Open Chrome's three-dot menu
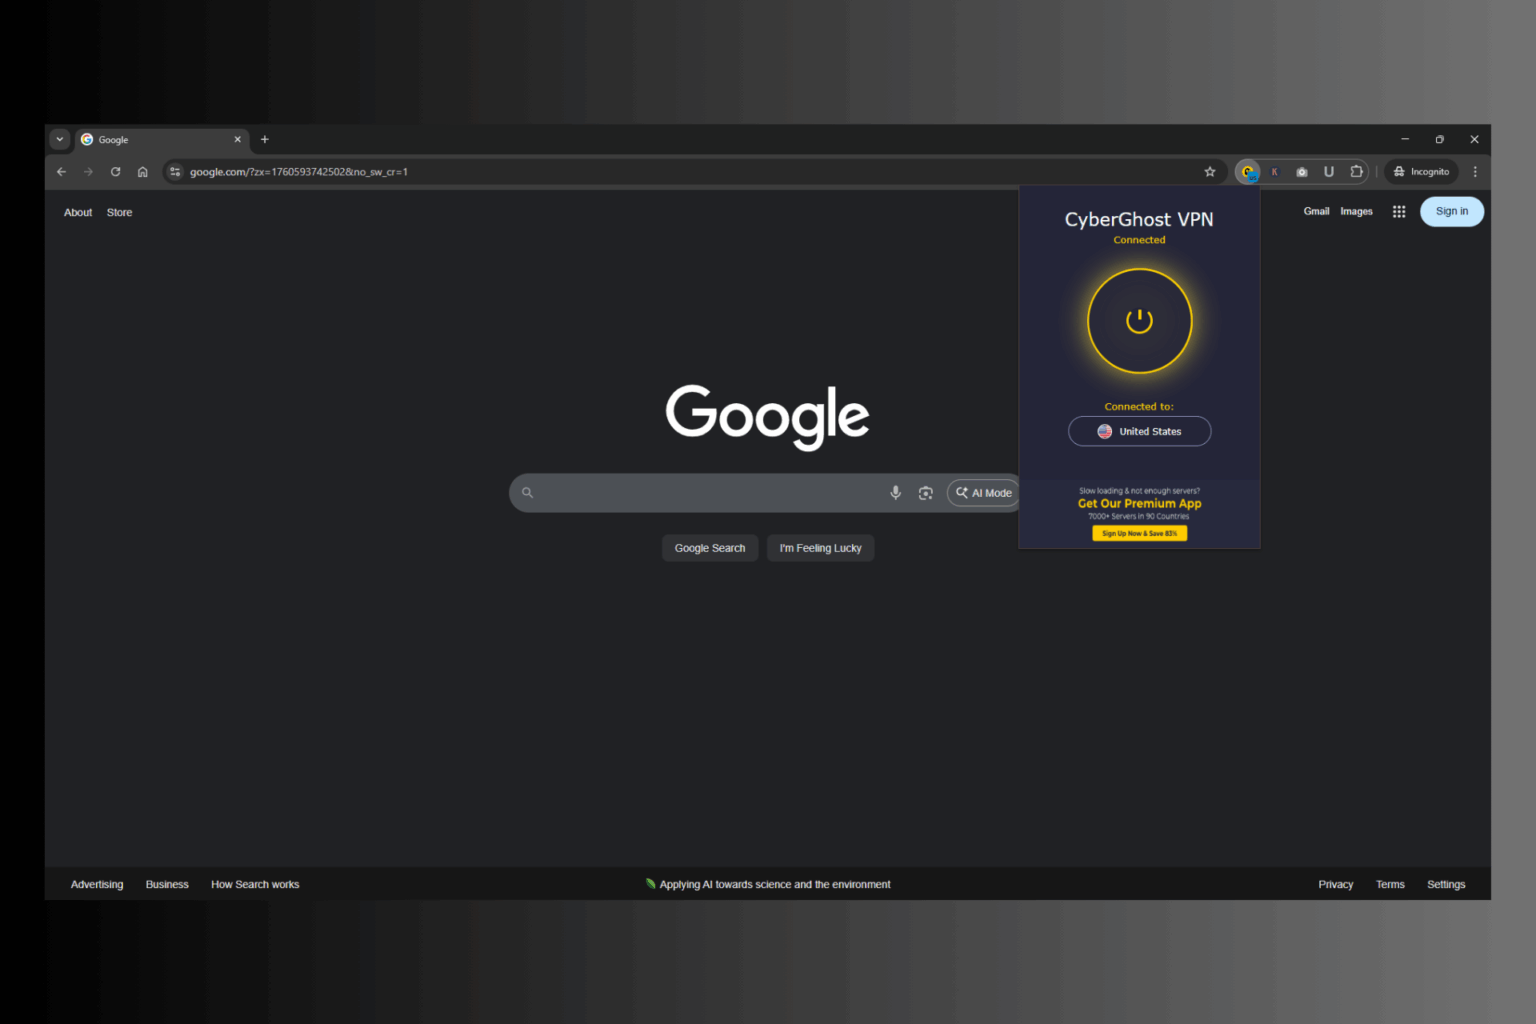1536x1024 pixels. coord(1475,171)
